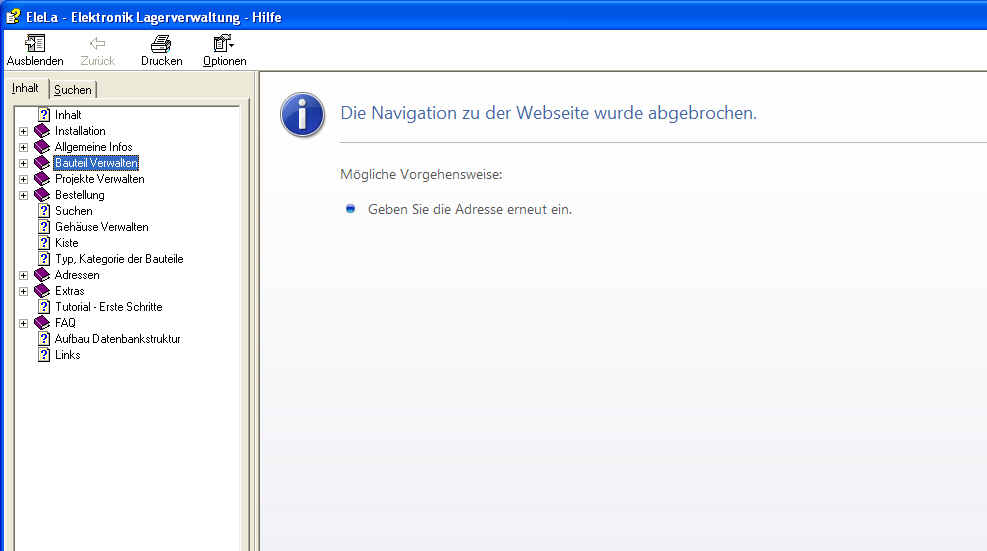Expand the Bauteil Verwalten node
This screenshot has width=987, height=551.
pyautogui.click(x=23, y=164)
